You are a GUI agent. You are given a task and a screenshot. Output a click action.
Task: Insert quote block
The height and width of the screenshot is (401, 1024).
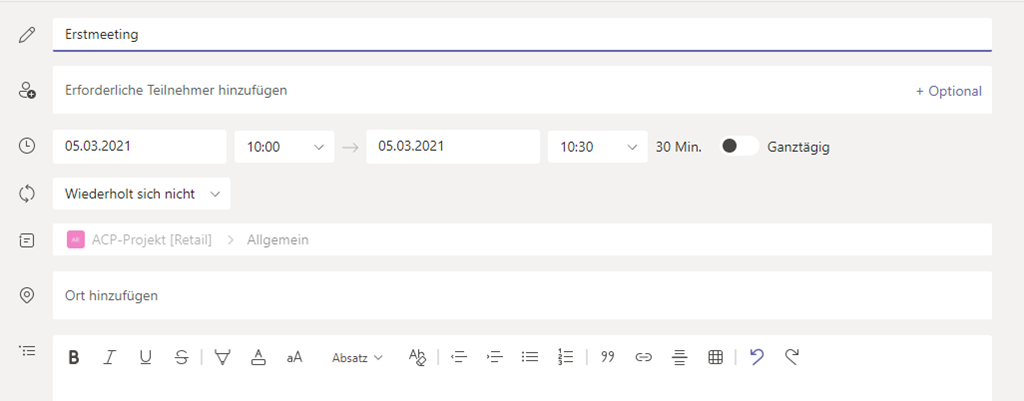click(608, 357)
